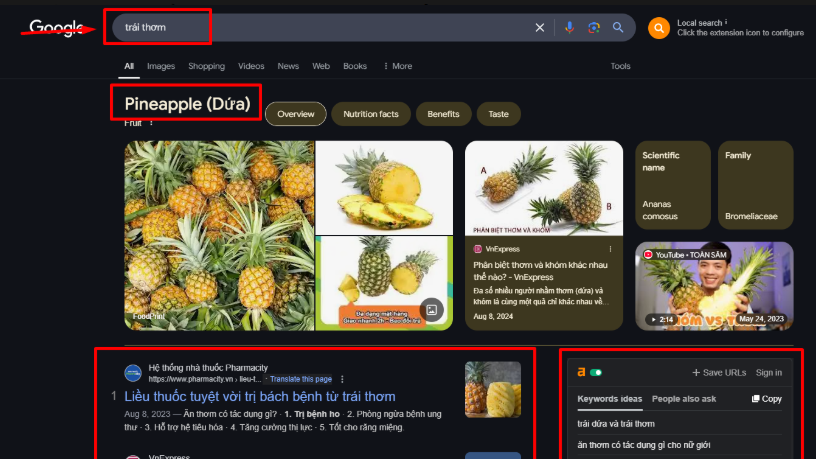Click the orange Local search extension icon
This screenshot has height=459, width=816.
pyautogui.click(x=659, y=28)
